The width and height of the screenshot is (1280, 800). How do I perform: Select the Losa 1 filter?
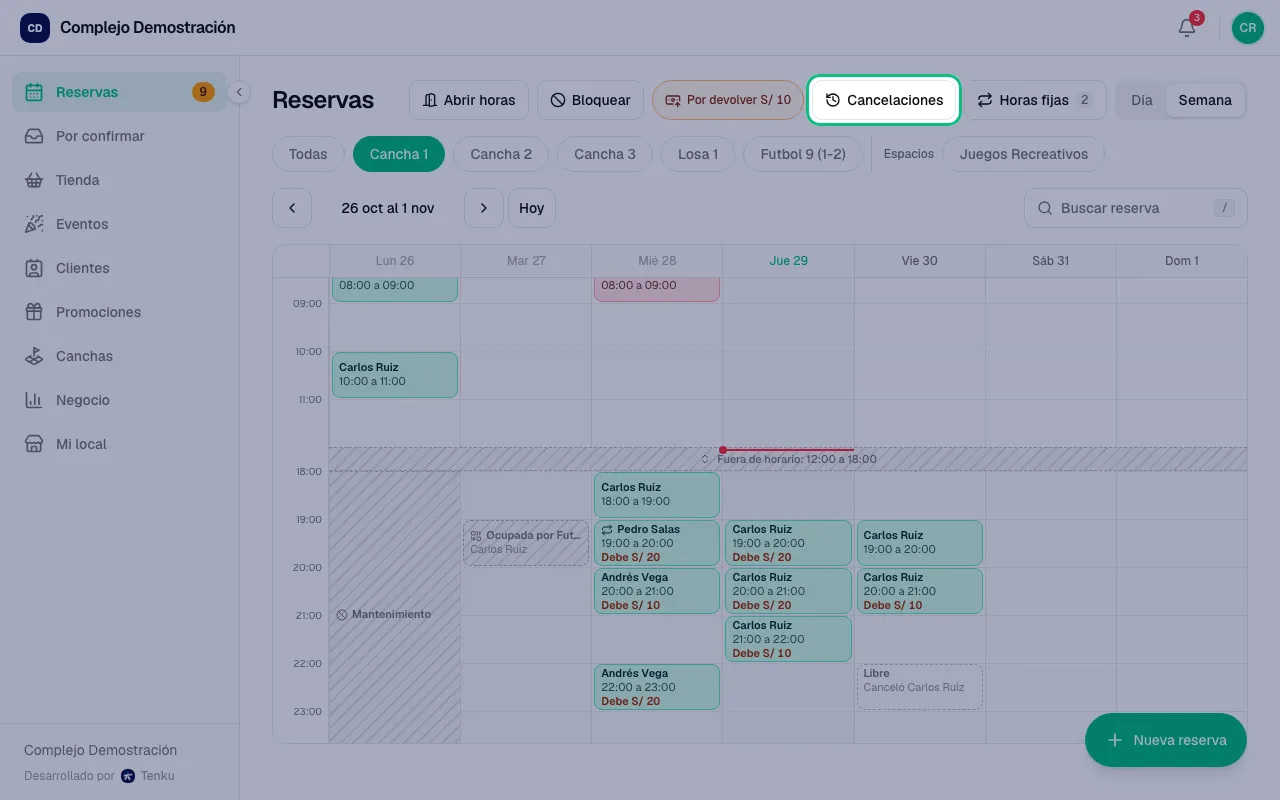click(698, 154)
